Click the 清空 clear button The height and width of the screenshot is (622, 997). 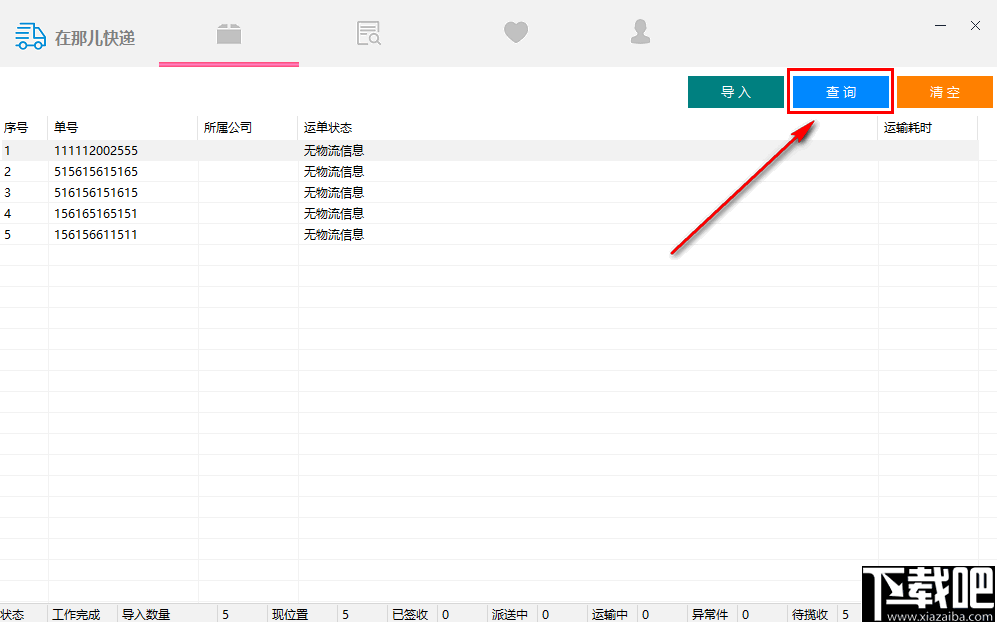tap(945, 92)
